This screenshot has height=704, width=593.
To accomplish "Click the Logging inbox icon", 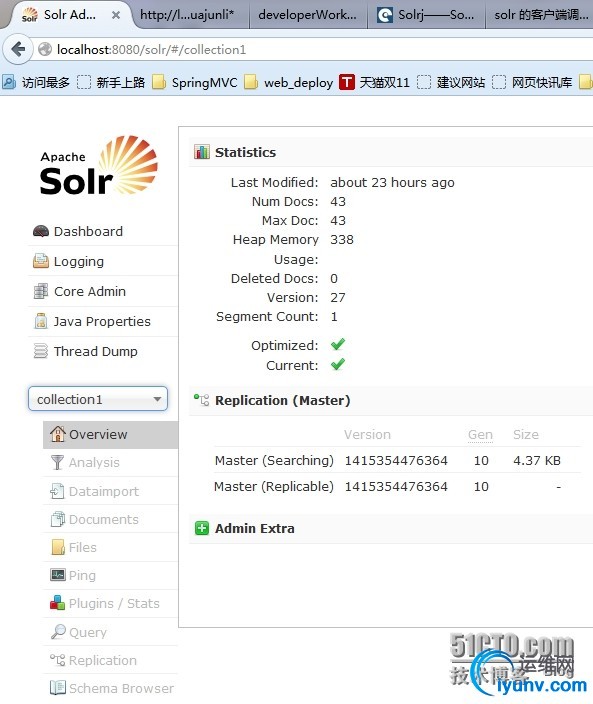I will 41,261.
